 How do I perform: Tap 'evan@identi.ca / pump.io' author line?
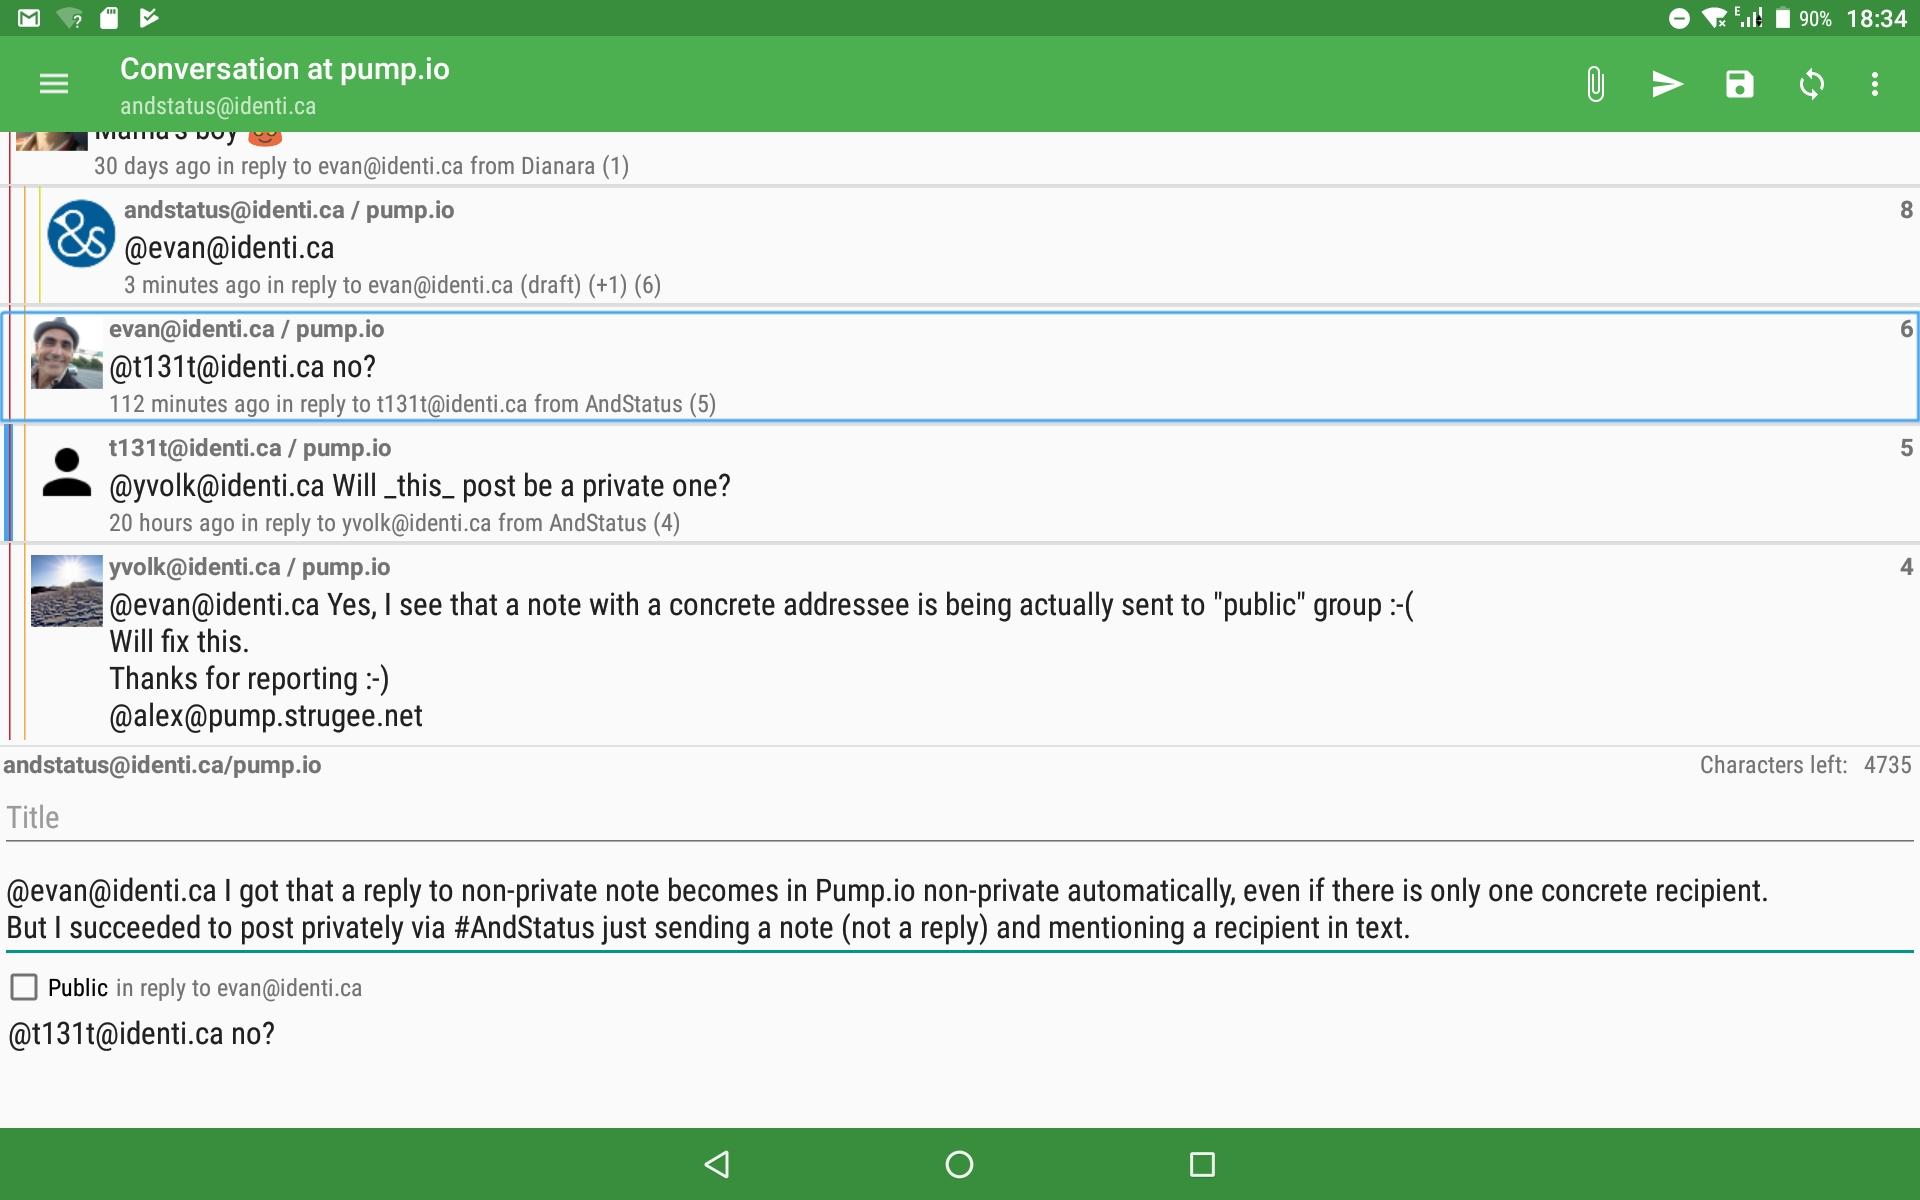[246, 329]
